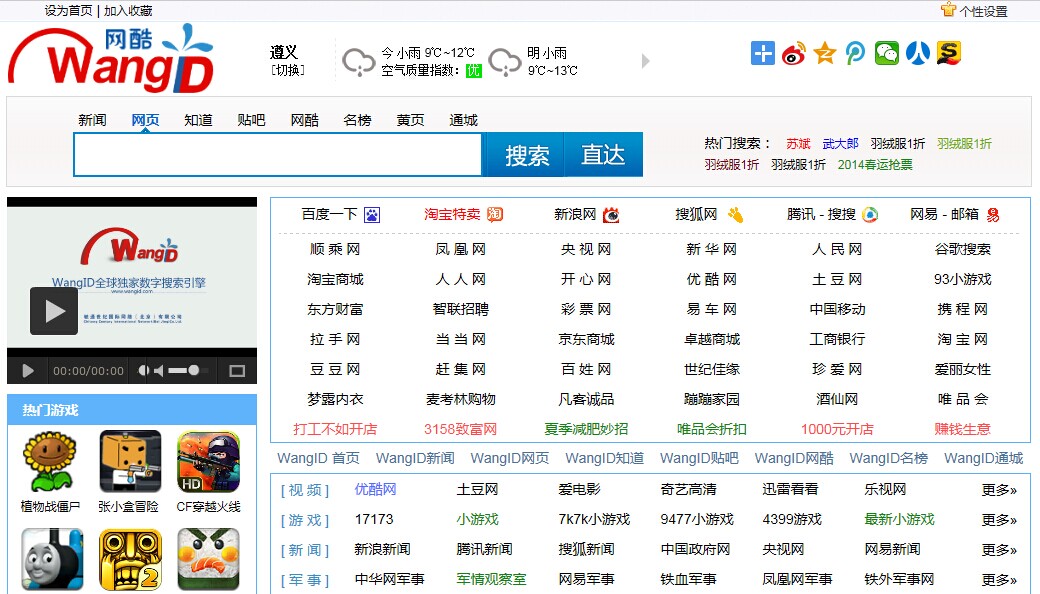Open the WangID通城 navigation link
Viewport: 1040px width, 594px height.
(984, 458)
